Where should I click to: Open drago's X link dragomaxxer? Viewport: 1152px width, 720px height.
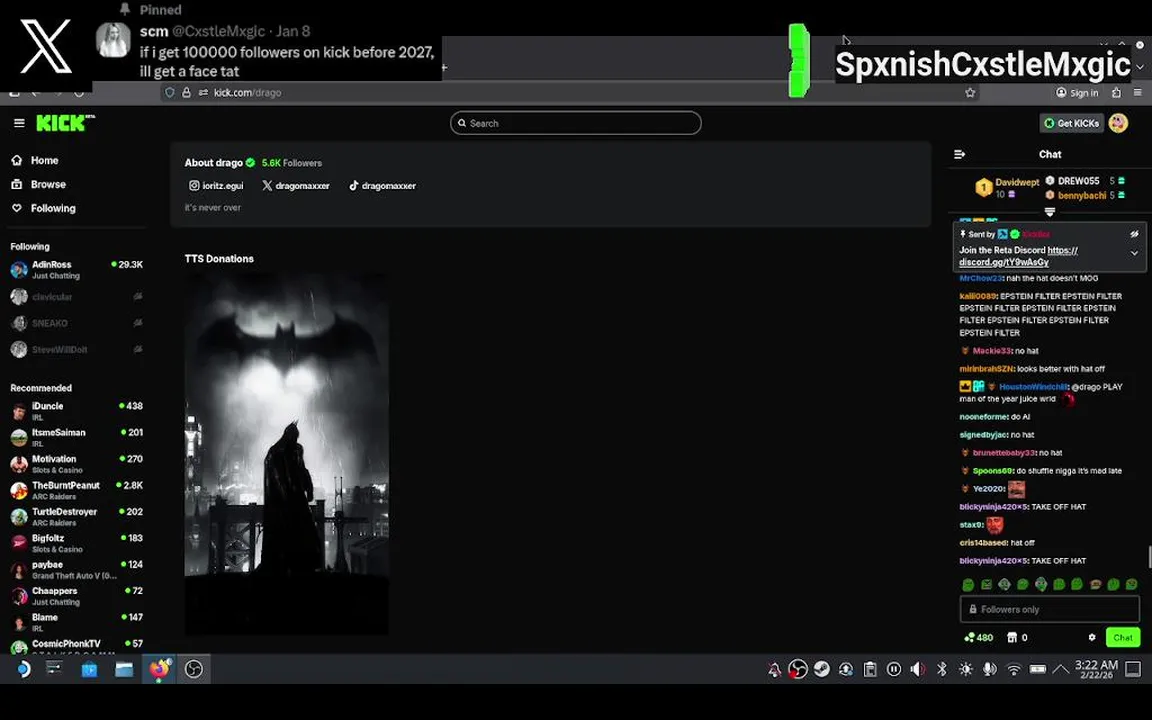296,186
